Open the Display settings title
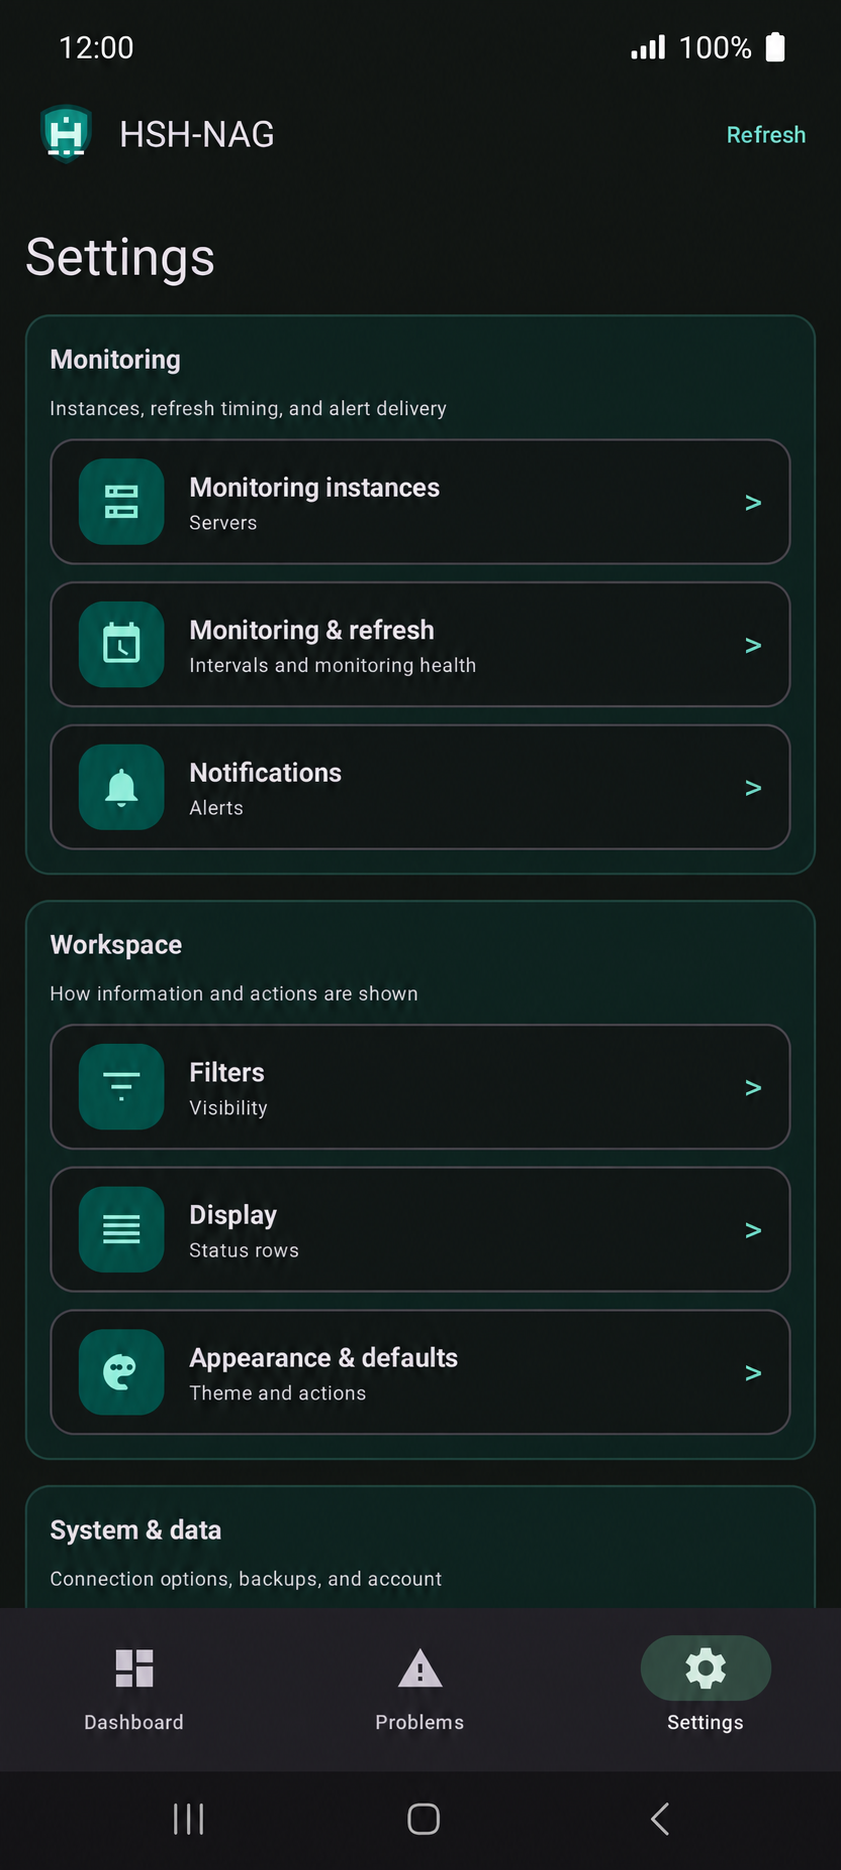 pos(233,1216)
